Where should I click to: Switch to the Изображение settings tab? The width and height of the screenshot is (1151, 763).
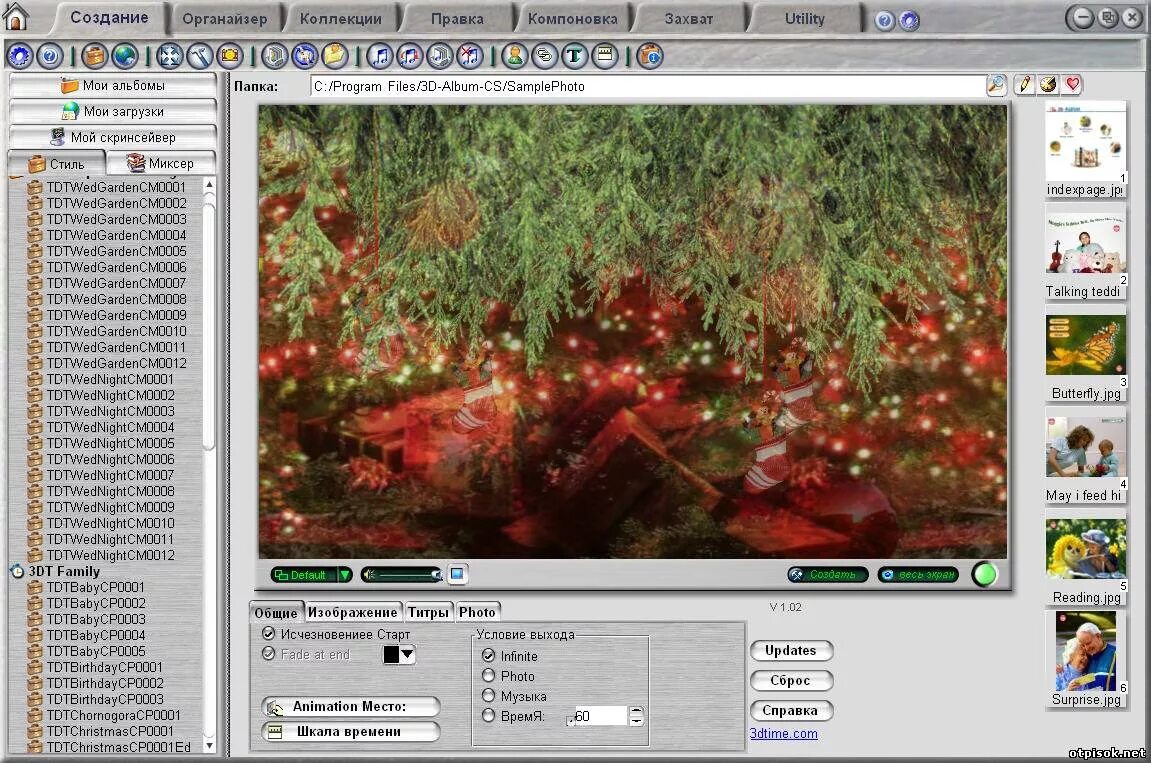pyautogui.click(x=352, y=612)
